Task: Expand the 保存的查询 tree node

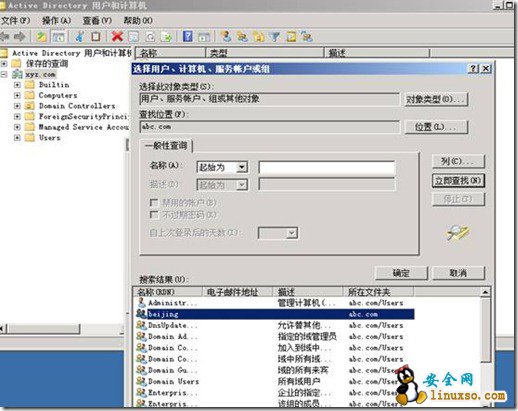Action: click(4, 63)
